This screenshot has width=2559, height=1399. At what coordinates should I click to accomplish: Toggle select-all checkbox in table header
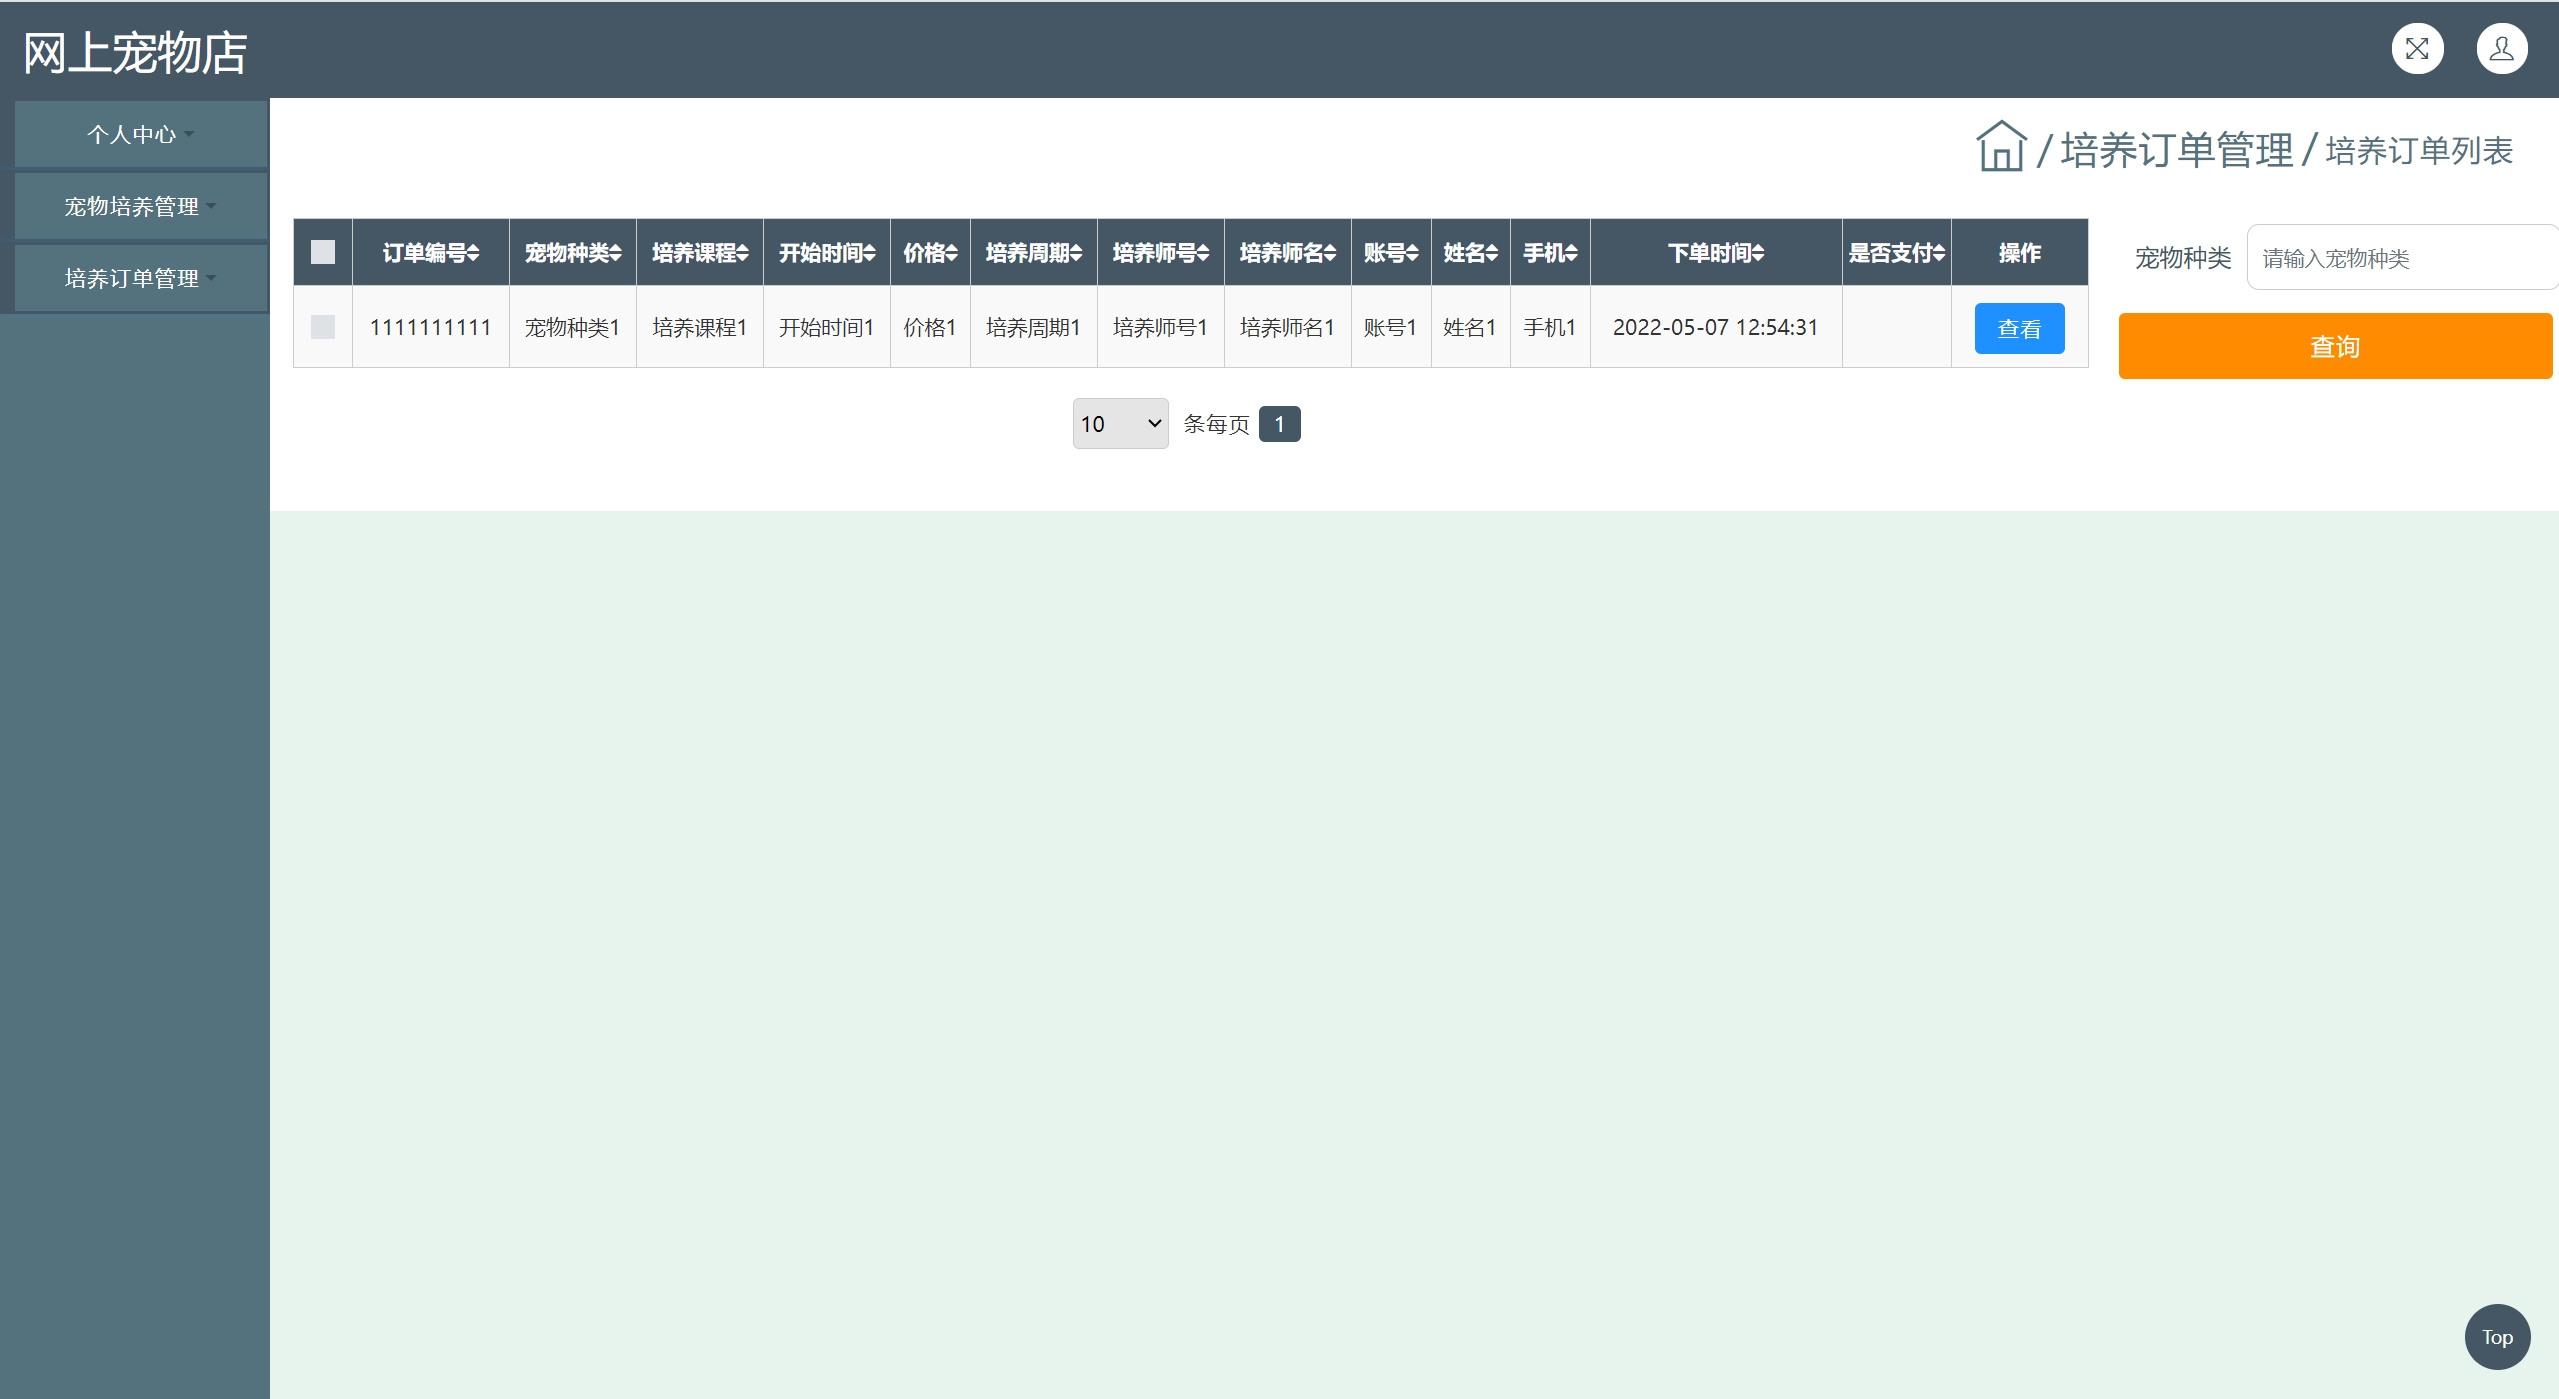click(322, 252)
